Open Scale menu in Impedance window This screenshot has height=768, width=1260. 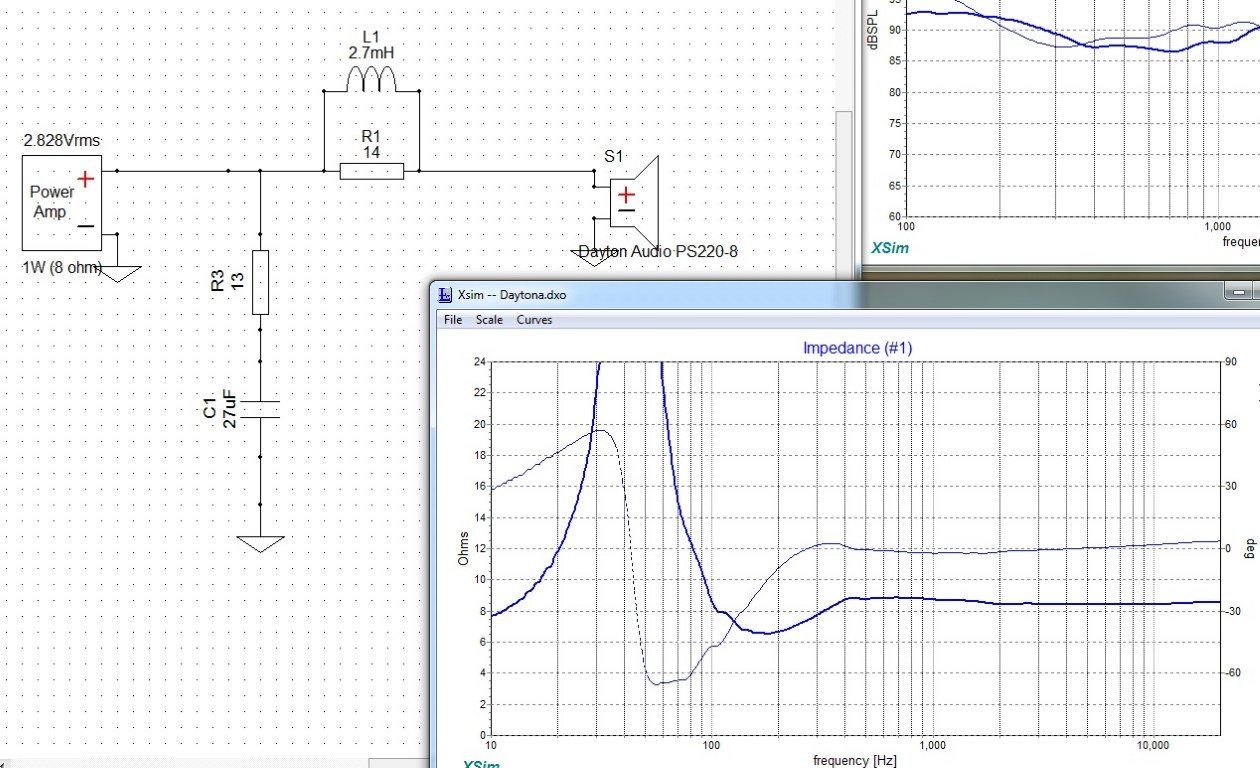[x=490, y=320]
